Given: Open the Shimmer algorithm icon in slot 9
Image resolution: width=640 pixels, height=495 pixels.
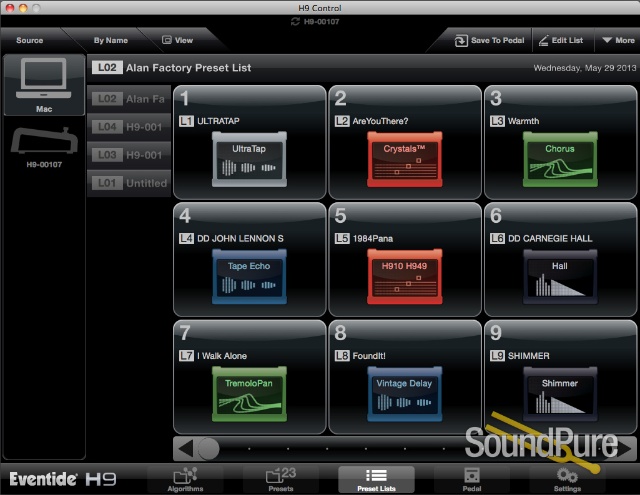Looking at the screenshot, I should point(560,394).
